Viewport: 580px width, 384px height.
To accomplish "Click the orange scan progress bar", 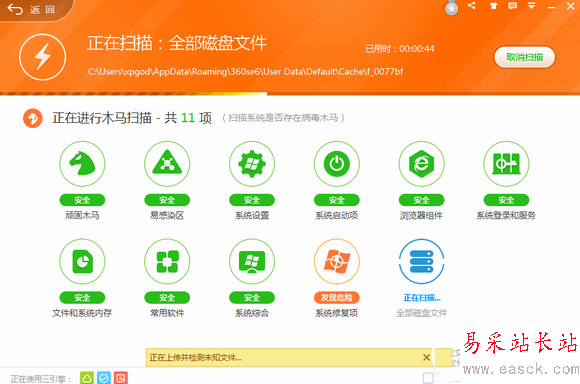I will [x=133, y=94].
